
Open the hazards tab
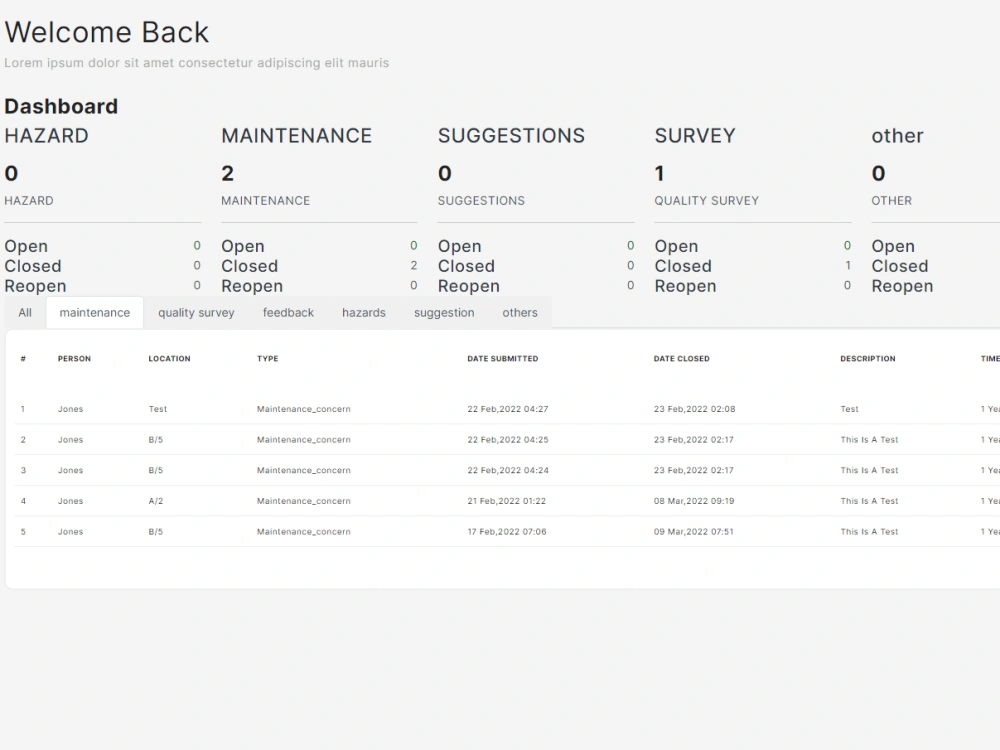point(364,312)
